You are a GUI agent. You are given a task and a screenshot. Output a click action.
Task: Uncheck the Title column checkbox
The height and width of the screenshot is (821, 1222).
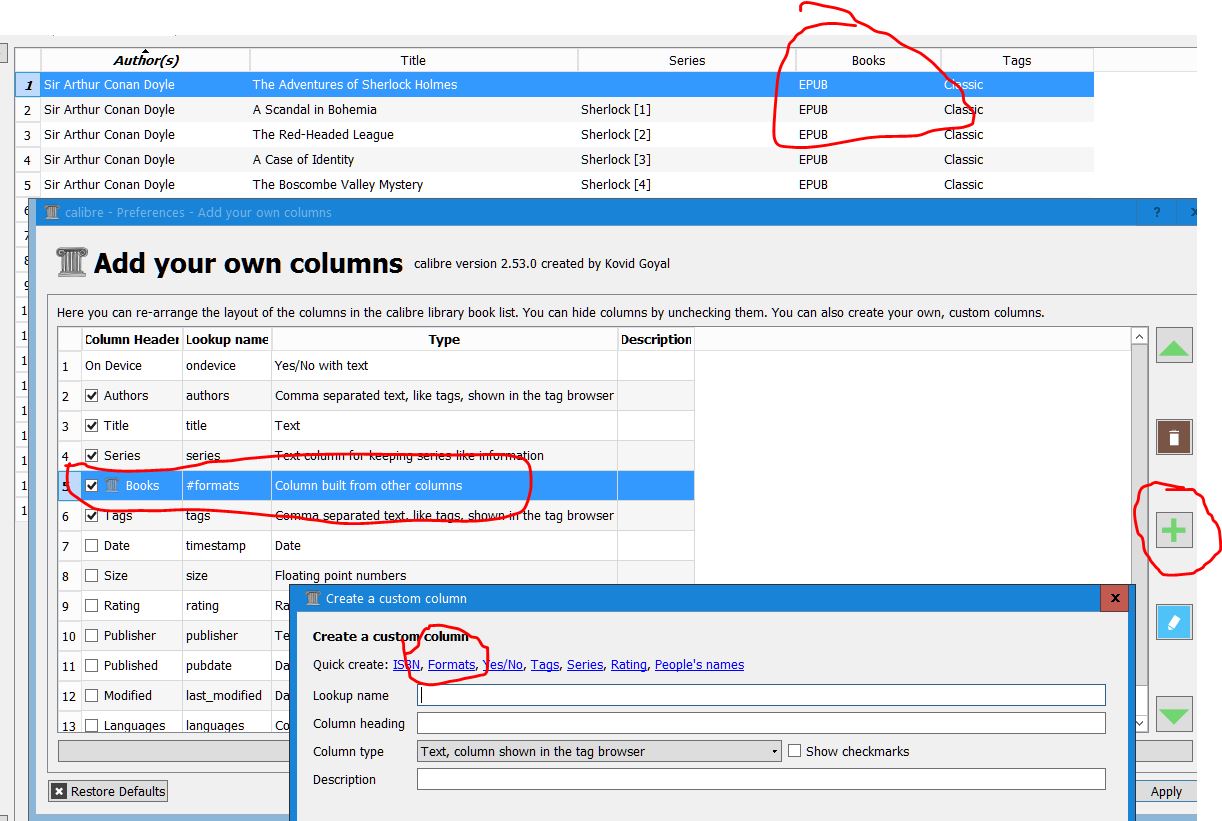(92, 426)
